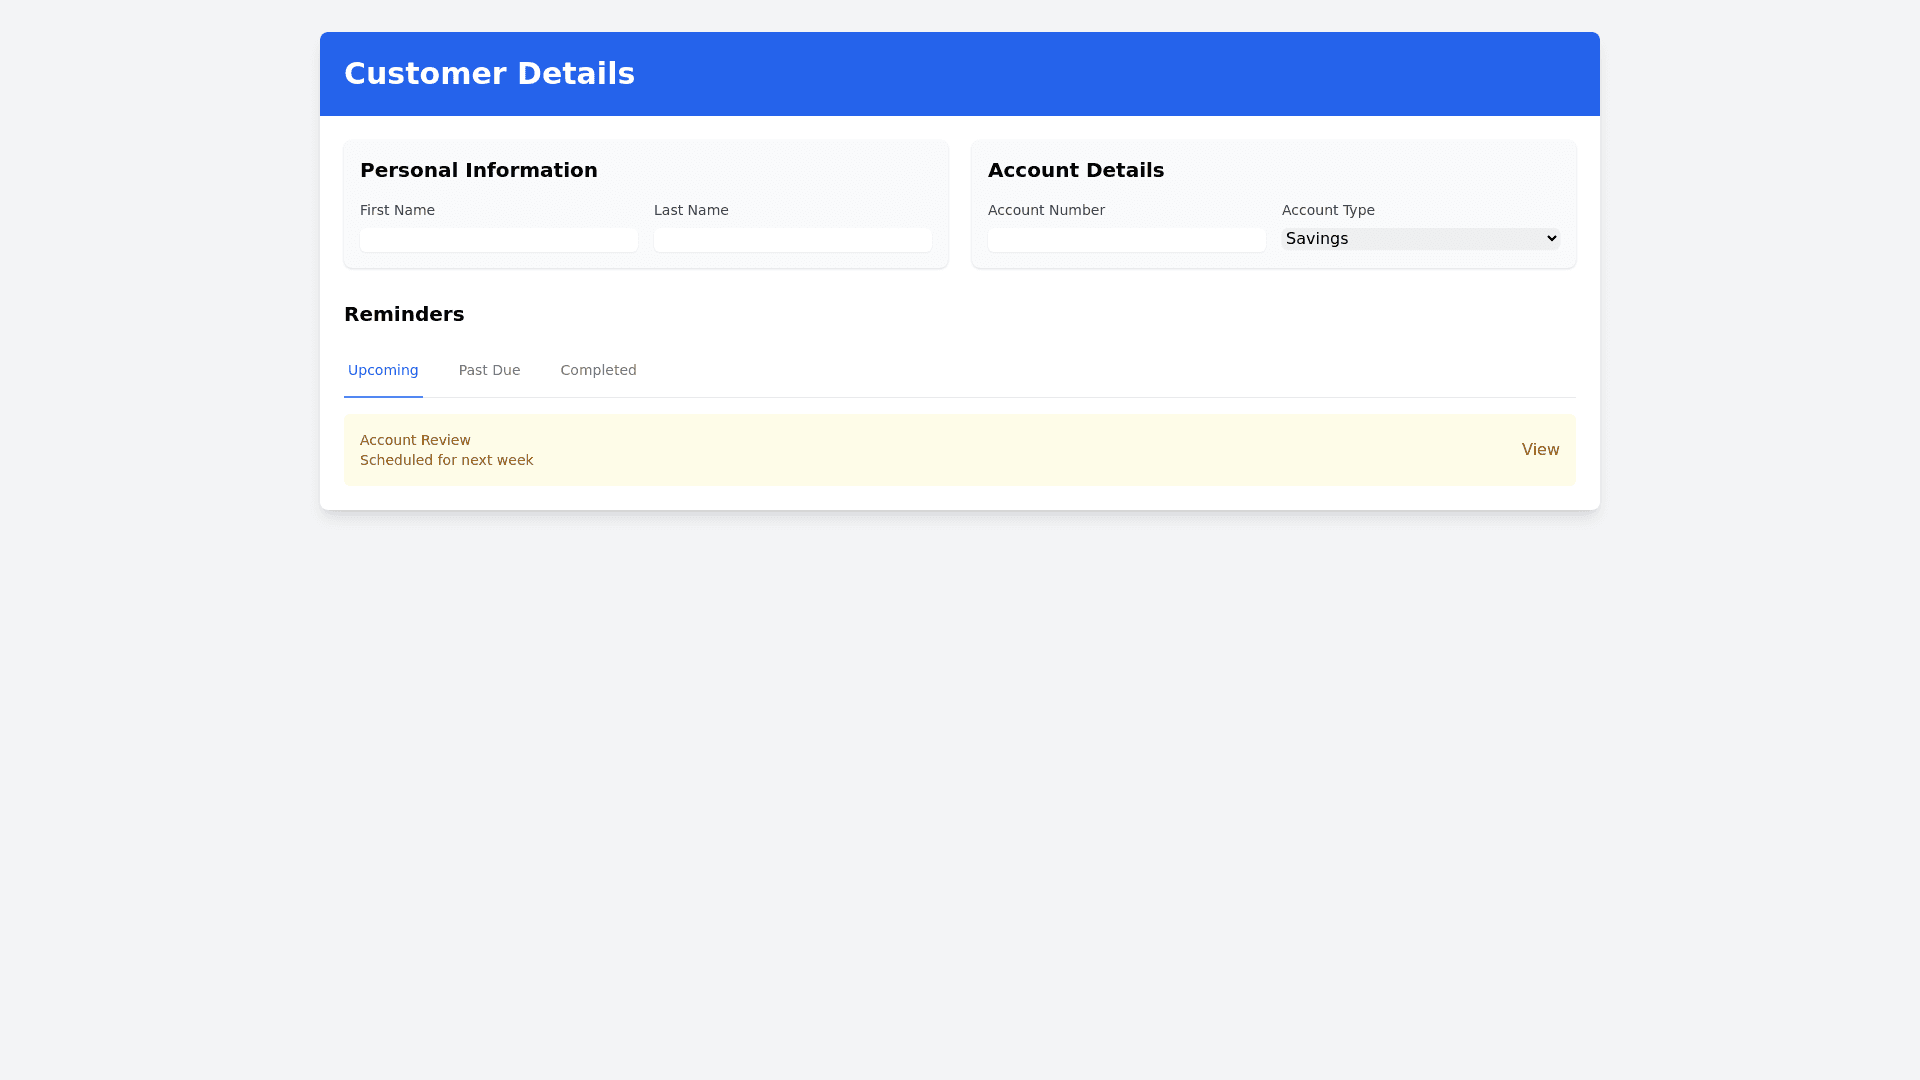Open the Account Type dropdown
Viewport: 1920px width, 1080px height.
coord(1420,239)
